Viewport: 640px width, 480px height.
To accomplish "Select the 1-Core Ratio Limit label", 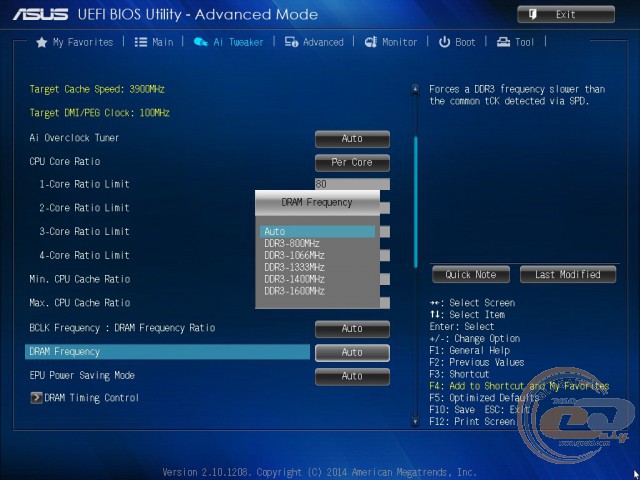I will (x=84, y=184).
